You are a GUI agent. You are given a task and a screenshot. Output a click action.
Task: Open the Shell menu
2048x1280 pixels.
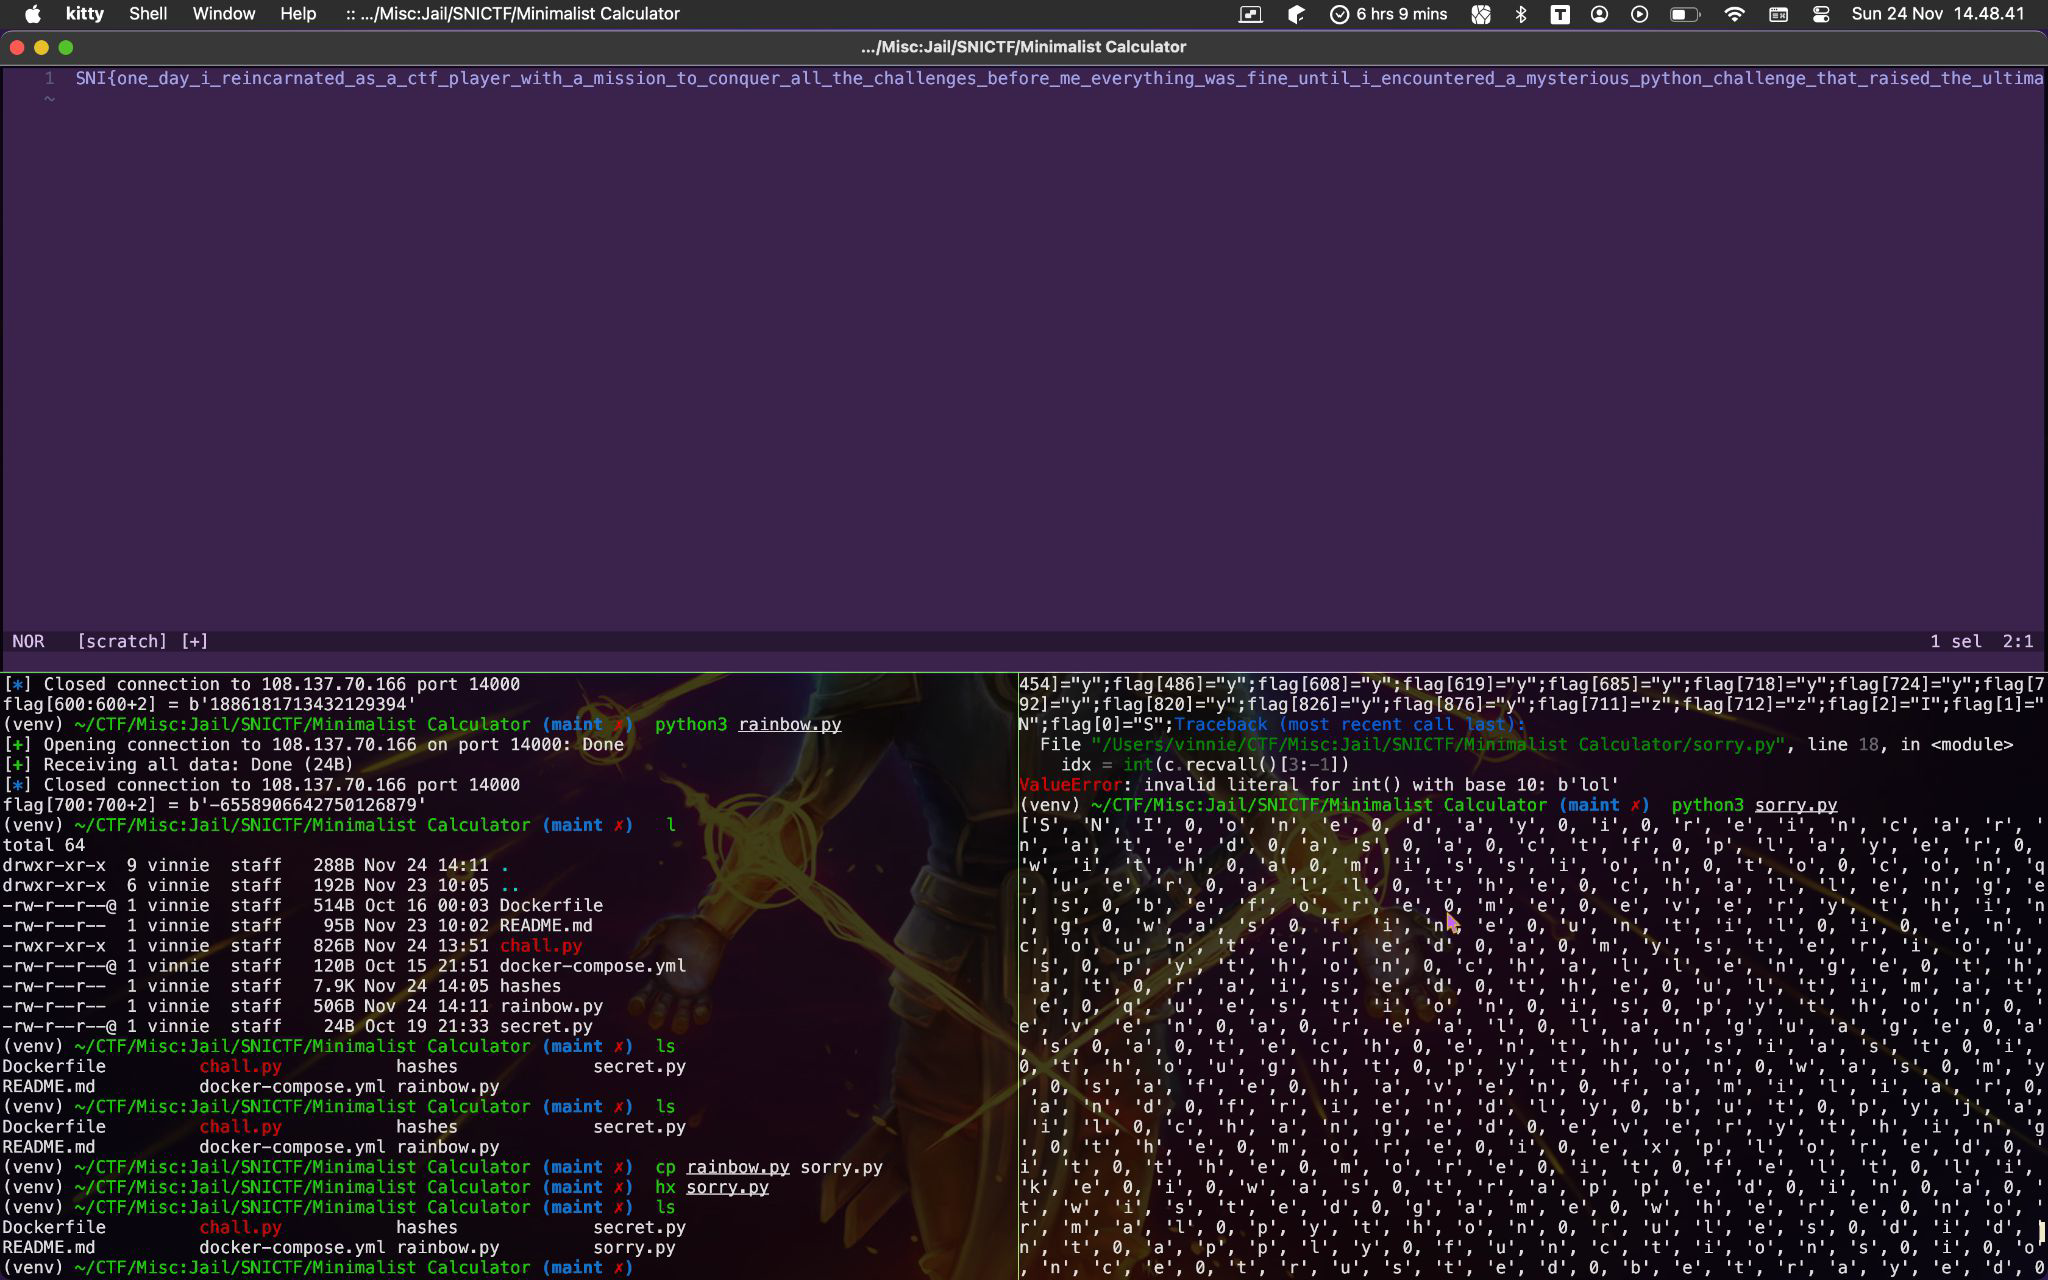click(x=148, y=14)
